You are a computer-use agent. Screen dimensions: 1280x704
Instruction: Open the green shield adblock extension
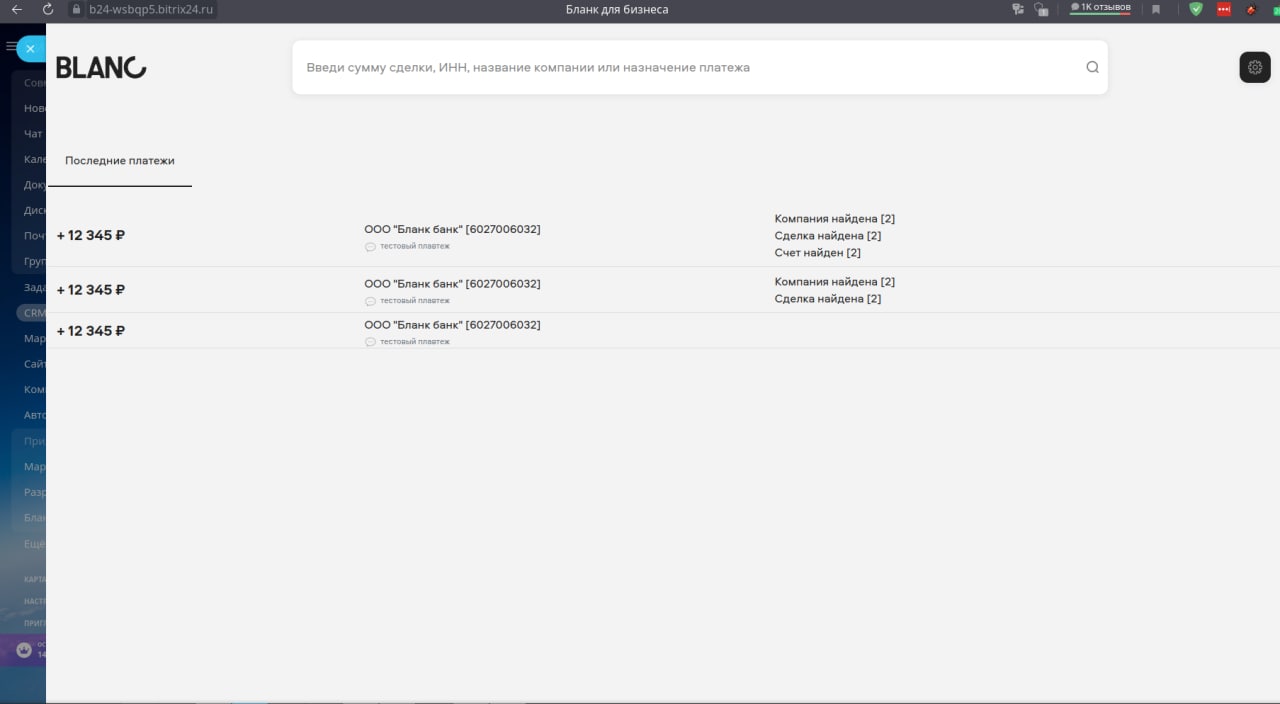1196,9
